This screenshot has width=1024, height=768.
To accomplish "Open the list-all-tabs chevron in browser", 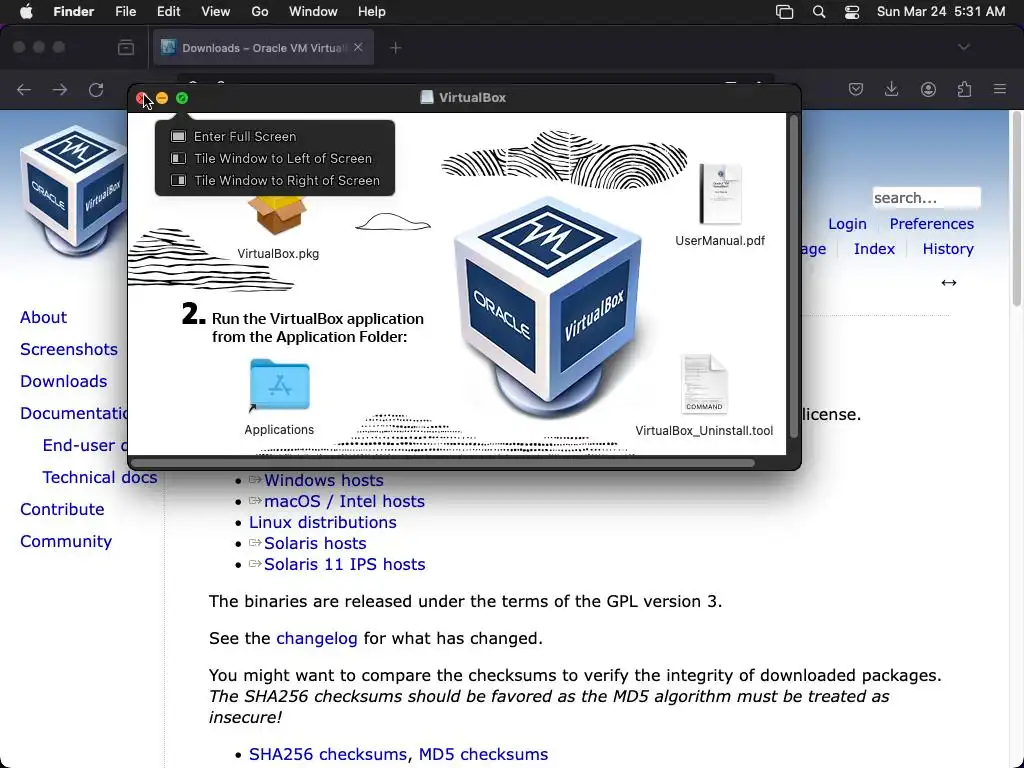I will [963, 47].
